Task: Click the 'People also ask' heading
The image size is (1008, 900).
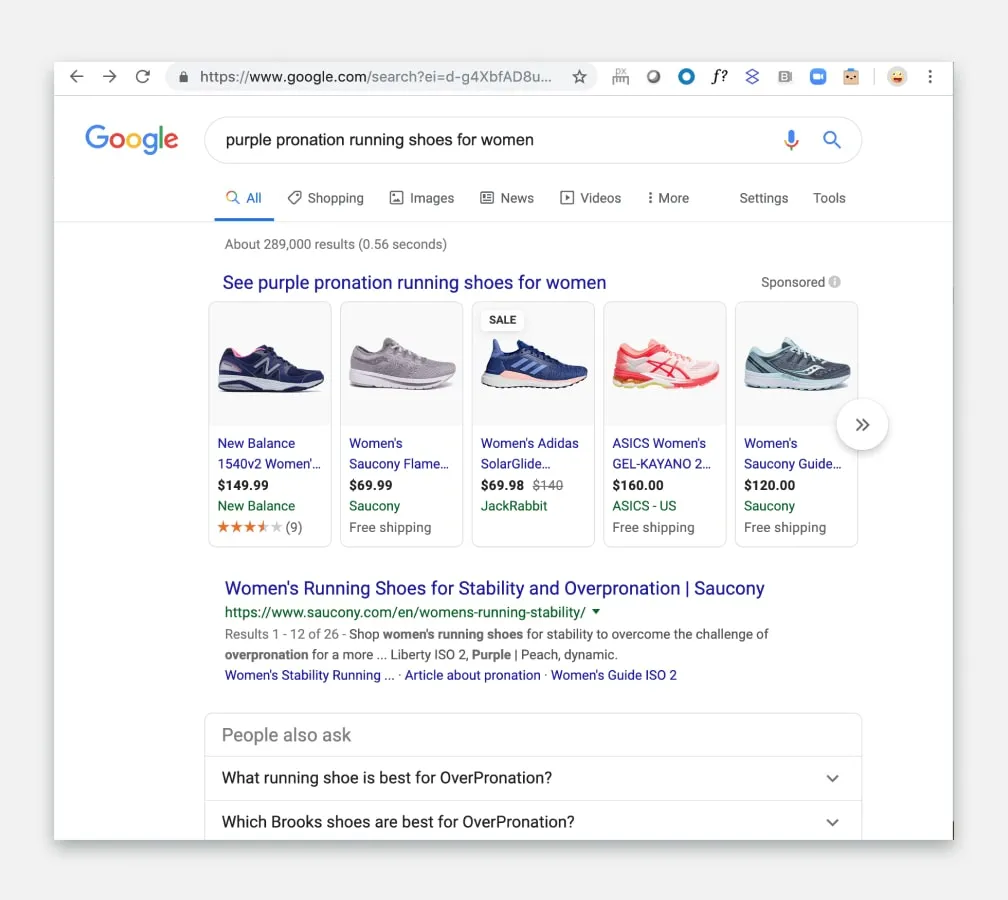Action: tap(286, 735)
